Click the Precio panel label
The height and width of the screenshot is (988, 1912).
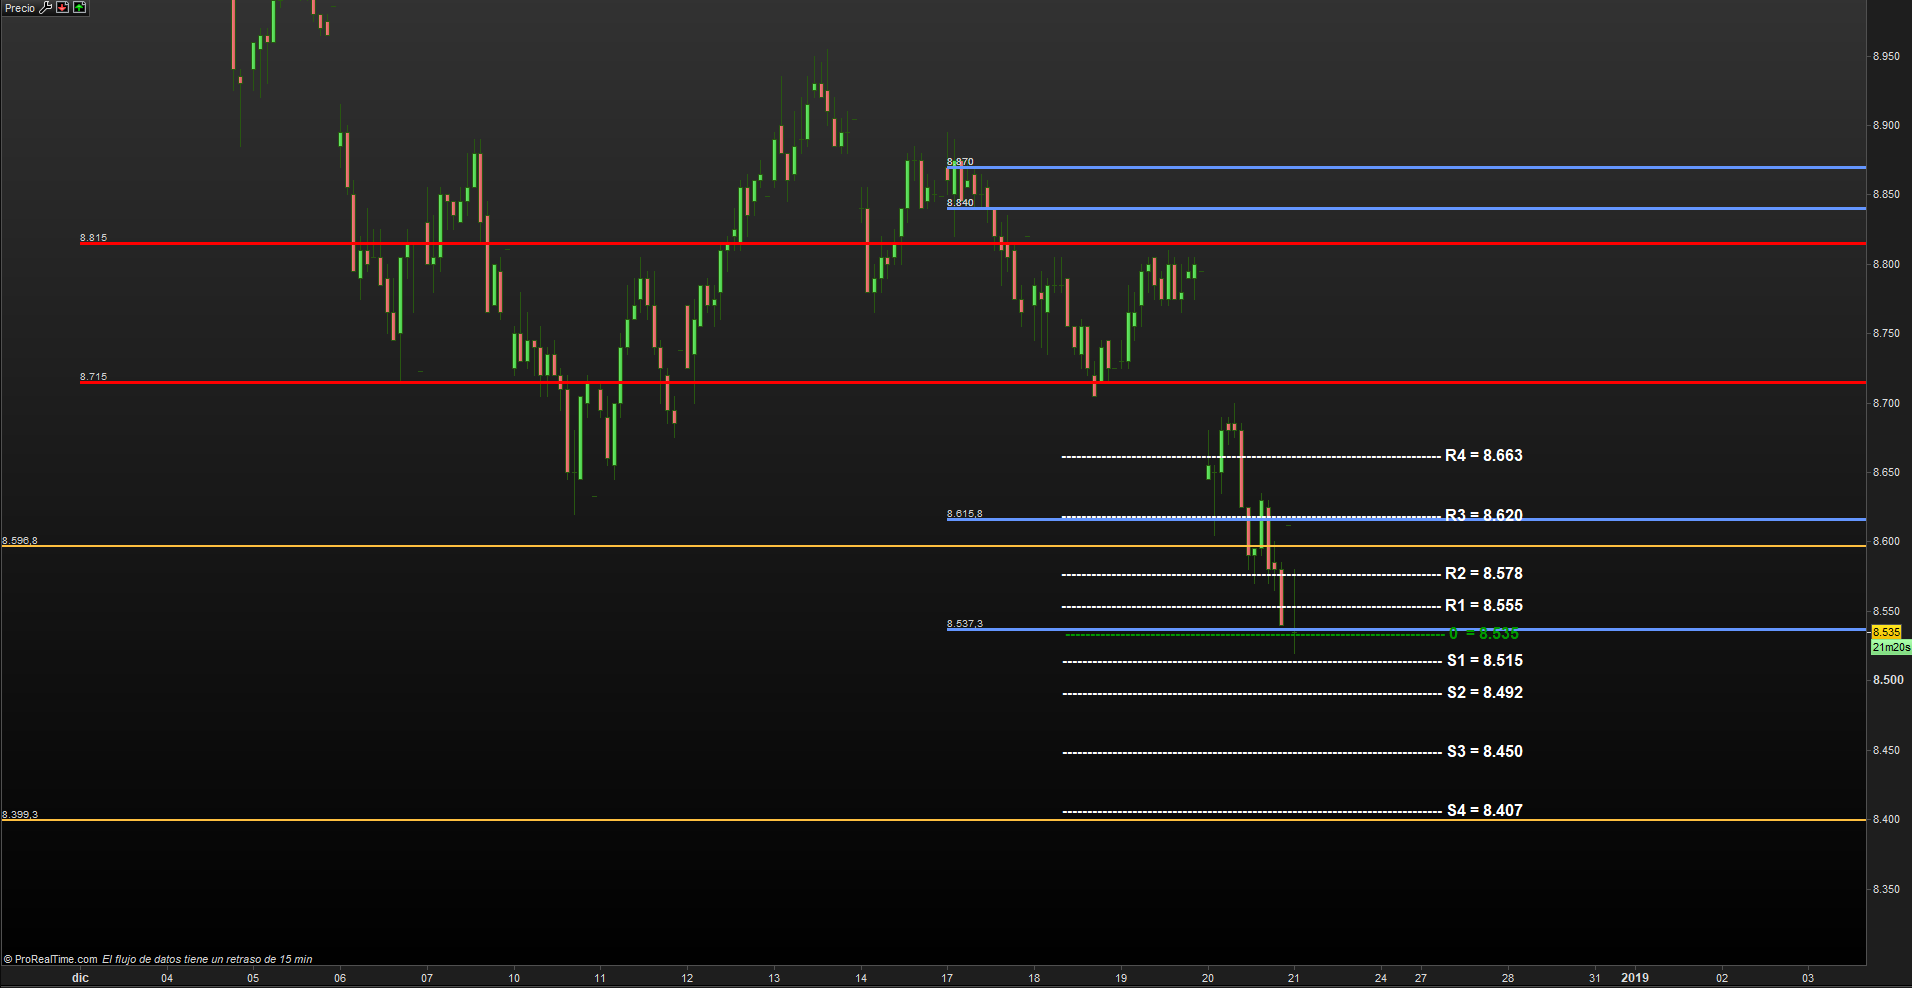(19, 8)
